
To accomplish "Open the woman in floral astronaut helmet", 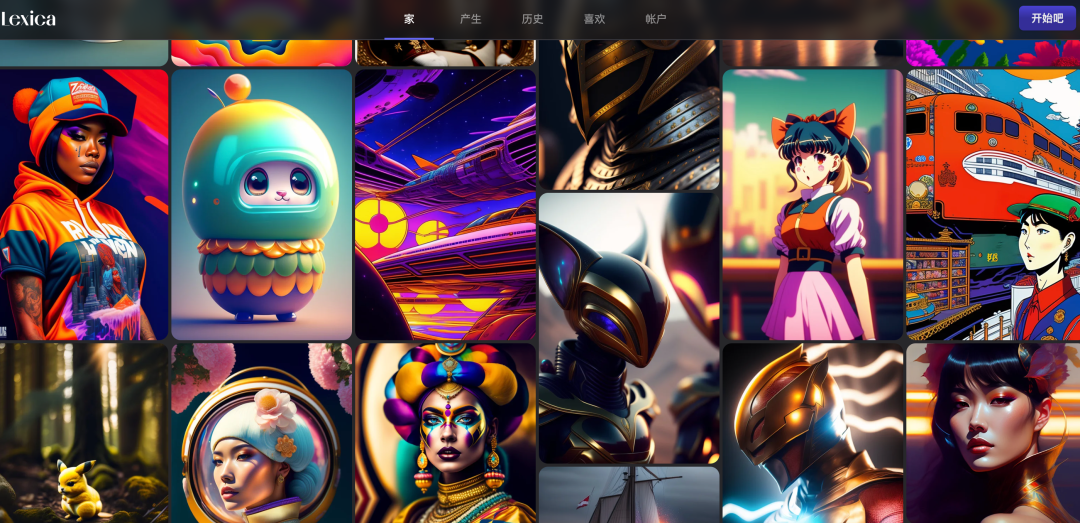I will tap(261, 433).
